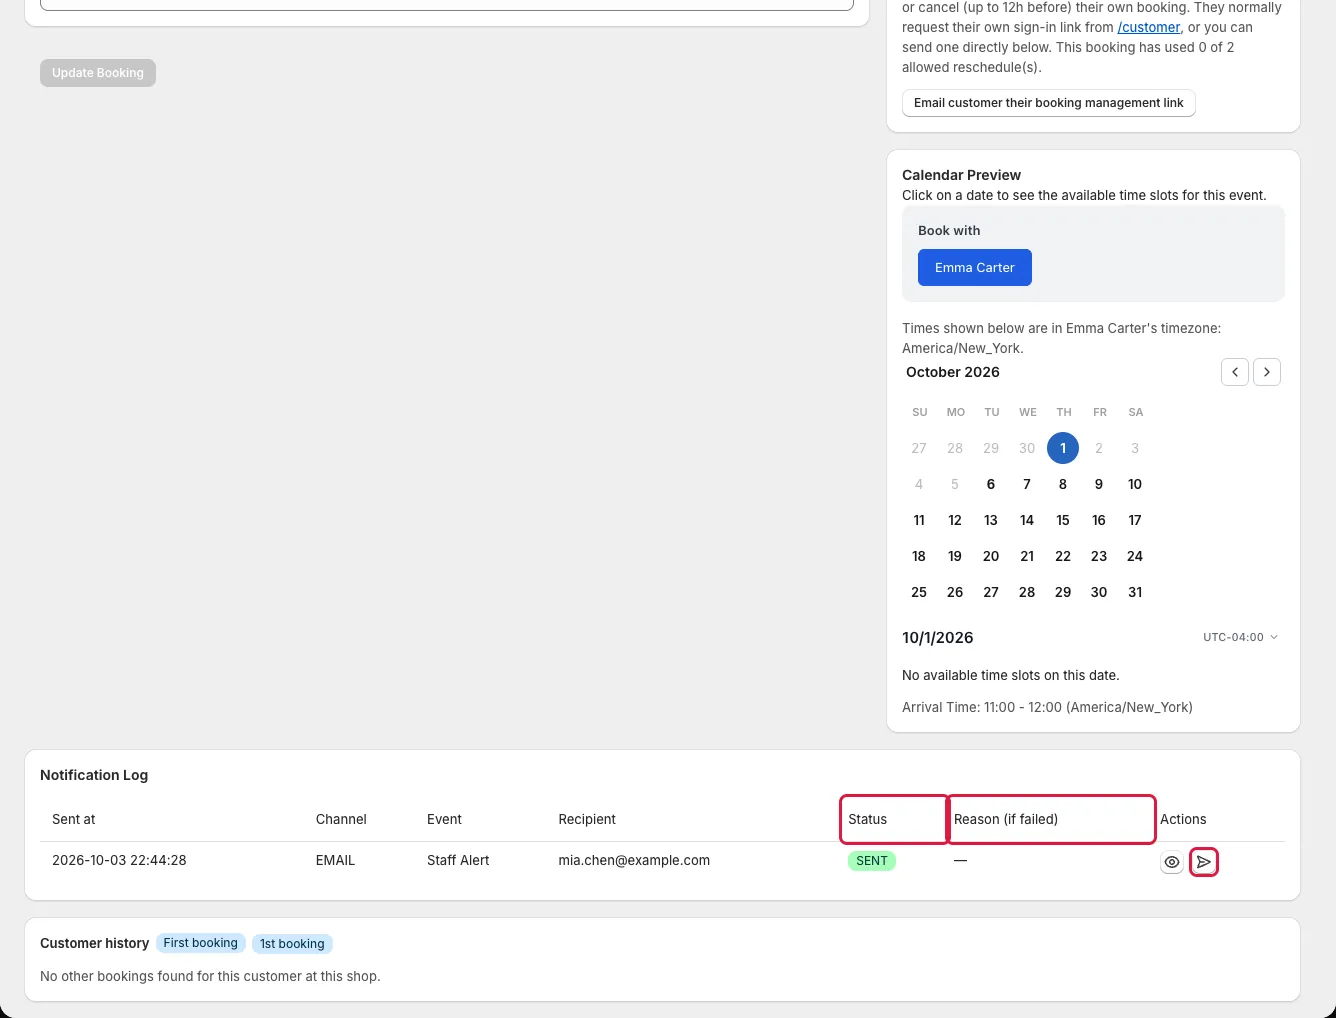Click the Update Booking button

[x=98, y=73]
